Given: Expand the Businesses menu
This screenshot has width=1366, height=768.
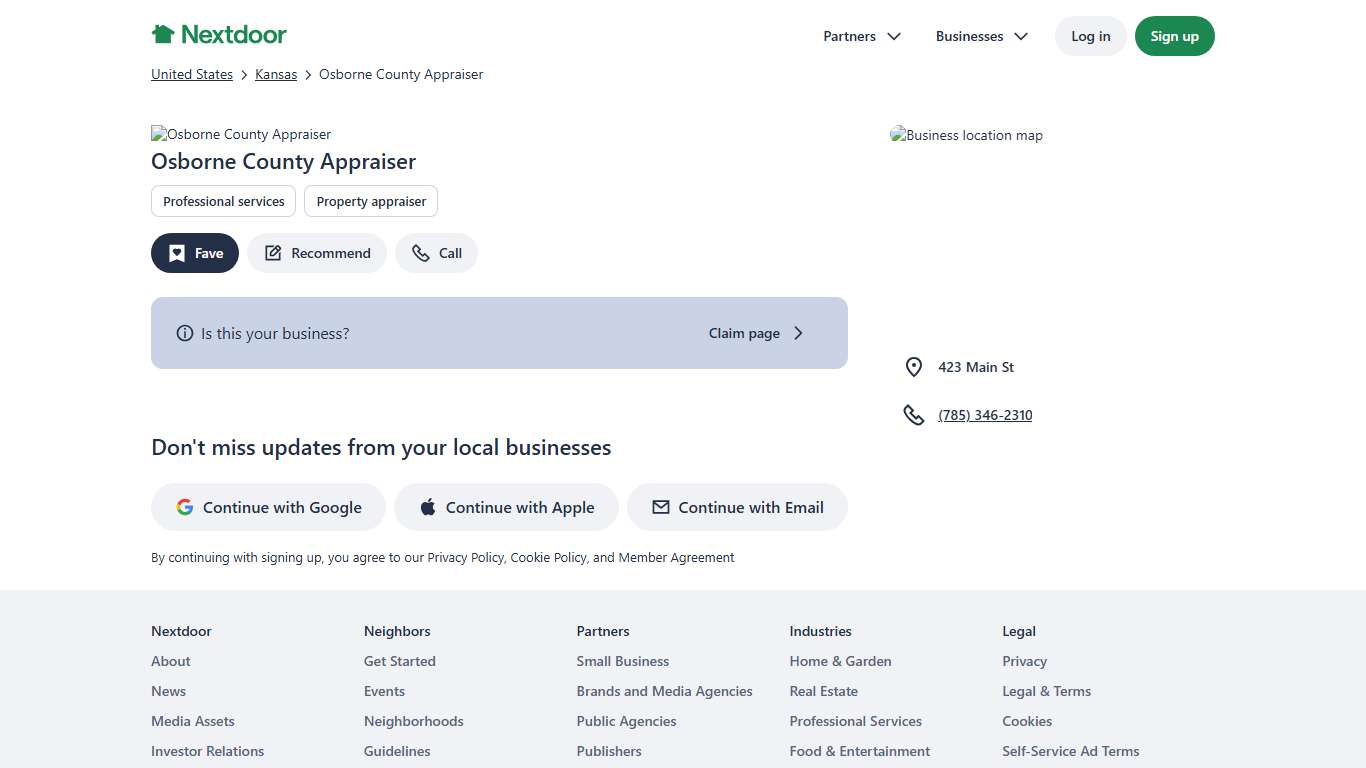Looking at the screenshot, I should [981, 36].
